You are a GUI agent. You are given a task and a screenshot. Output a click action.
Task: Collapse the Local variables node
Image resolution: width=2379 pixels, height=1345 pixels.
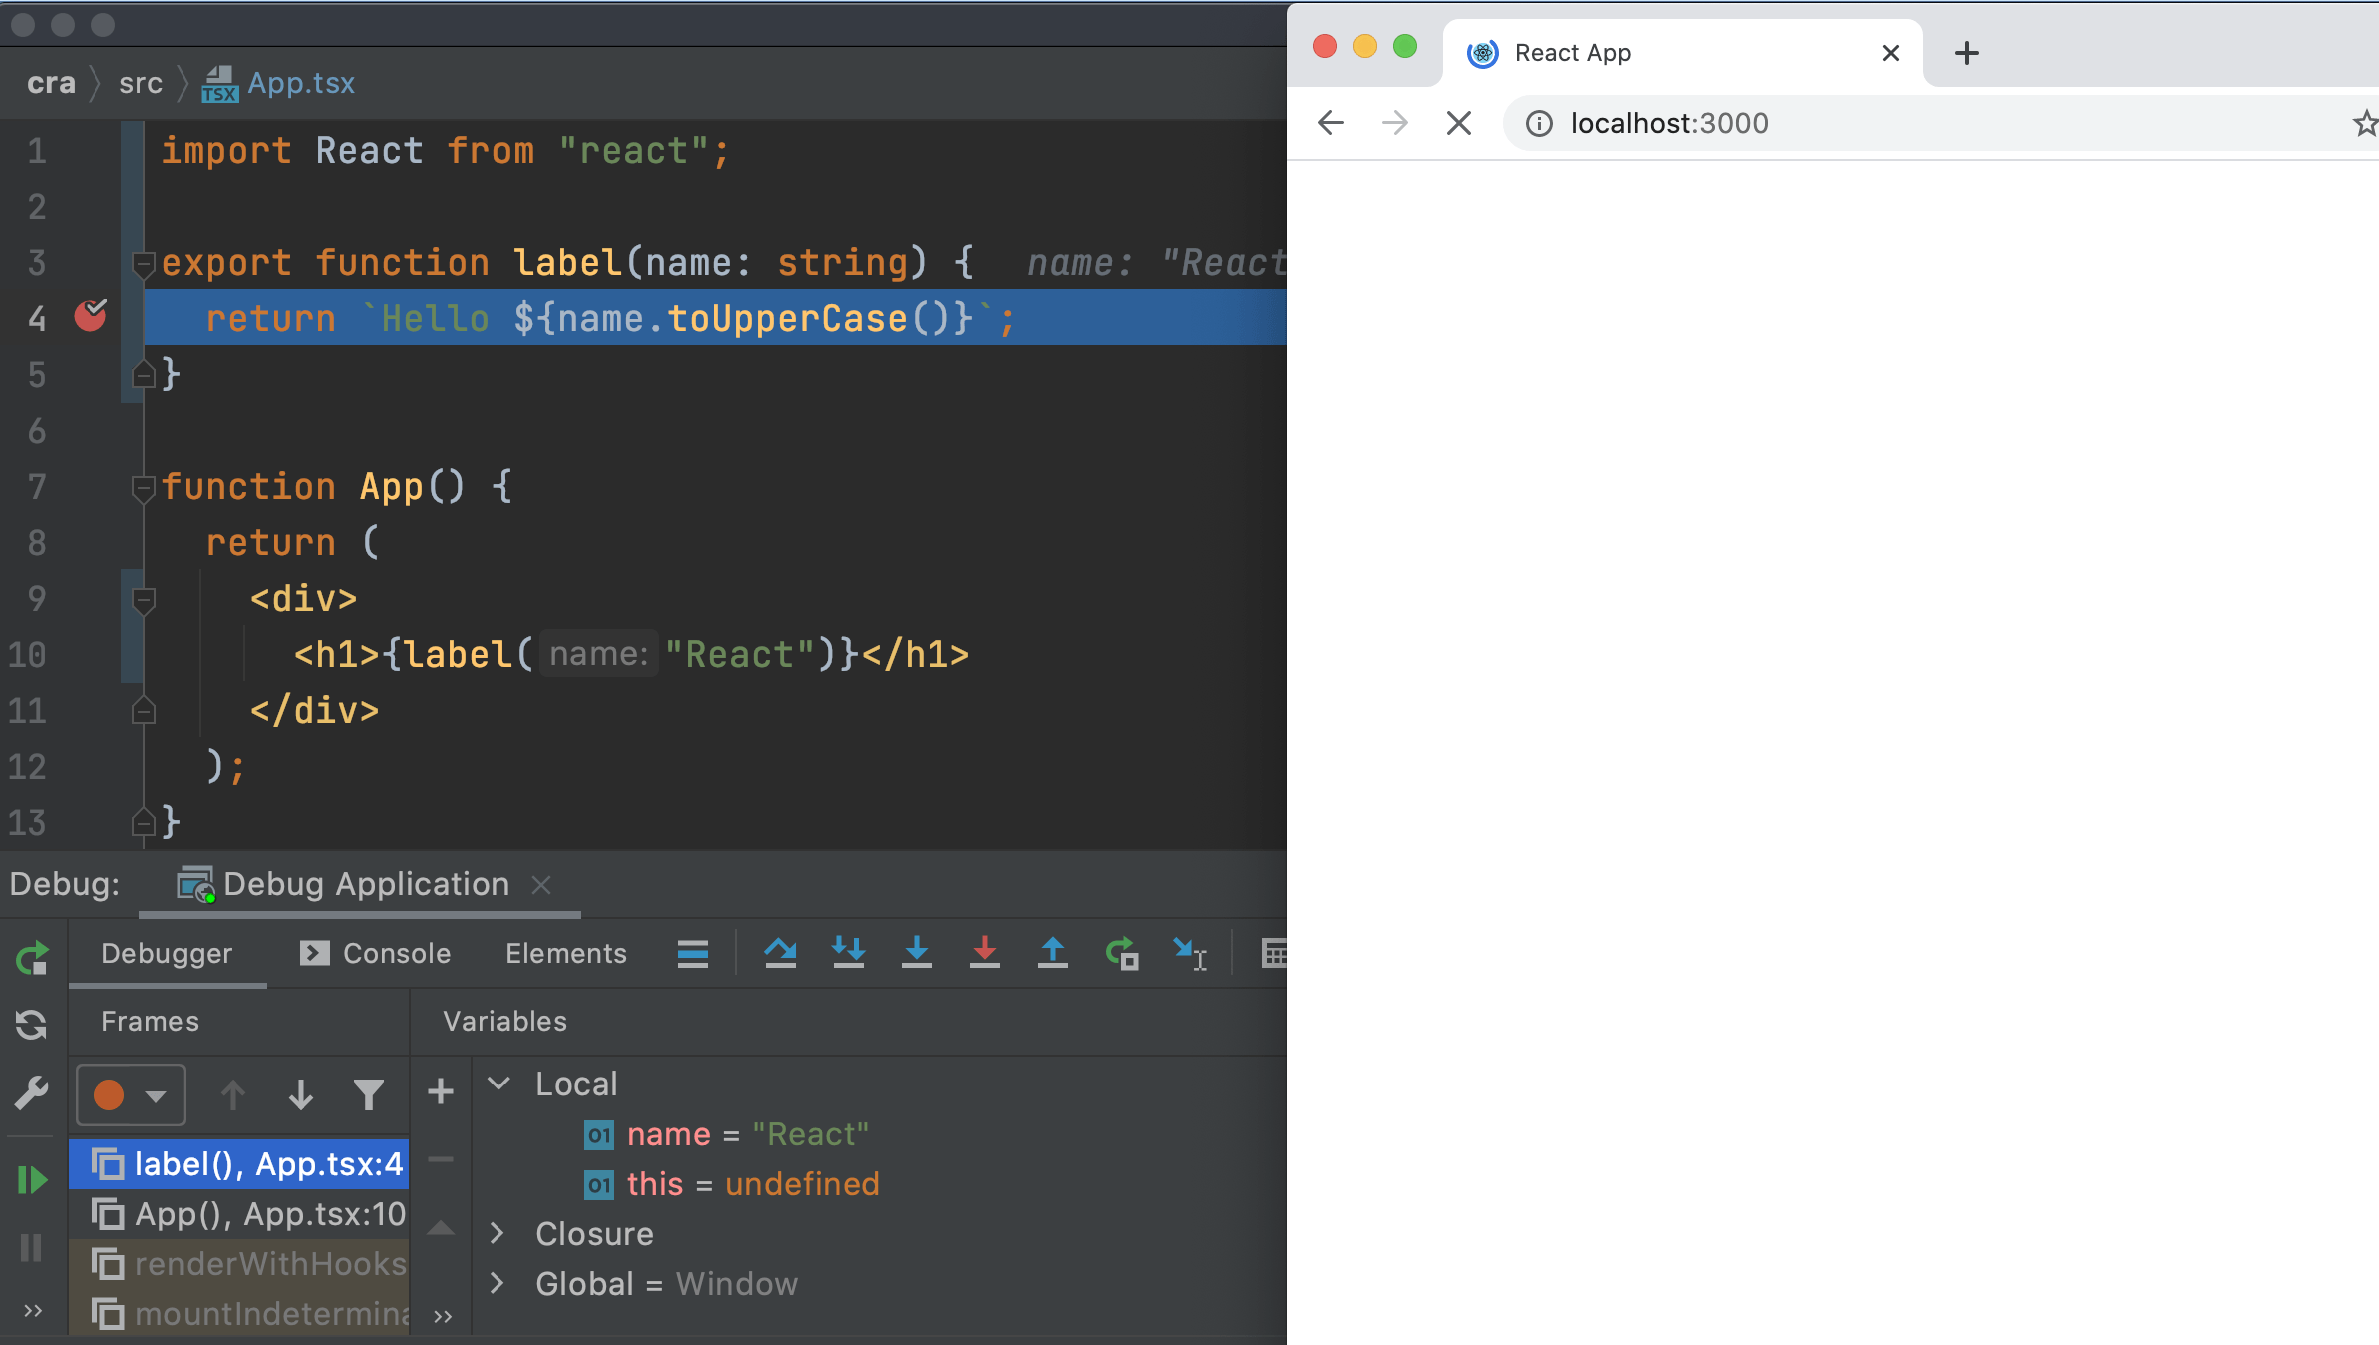499,1083
